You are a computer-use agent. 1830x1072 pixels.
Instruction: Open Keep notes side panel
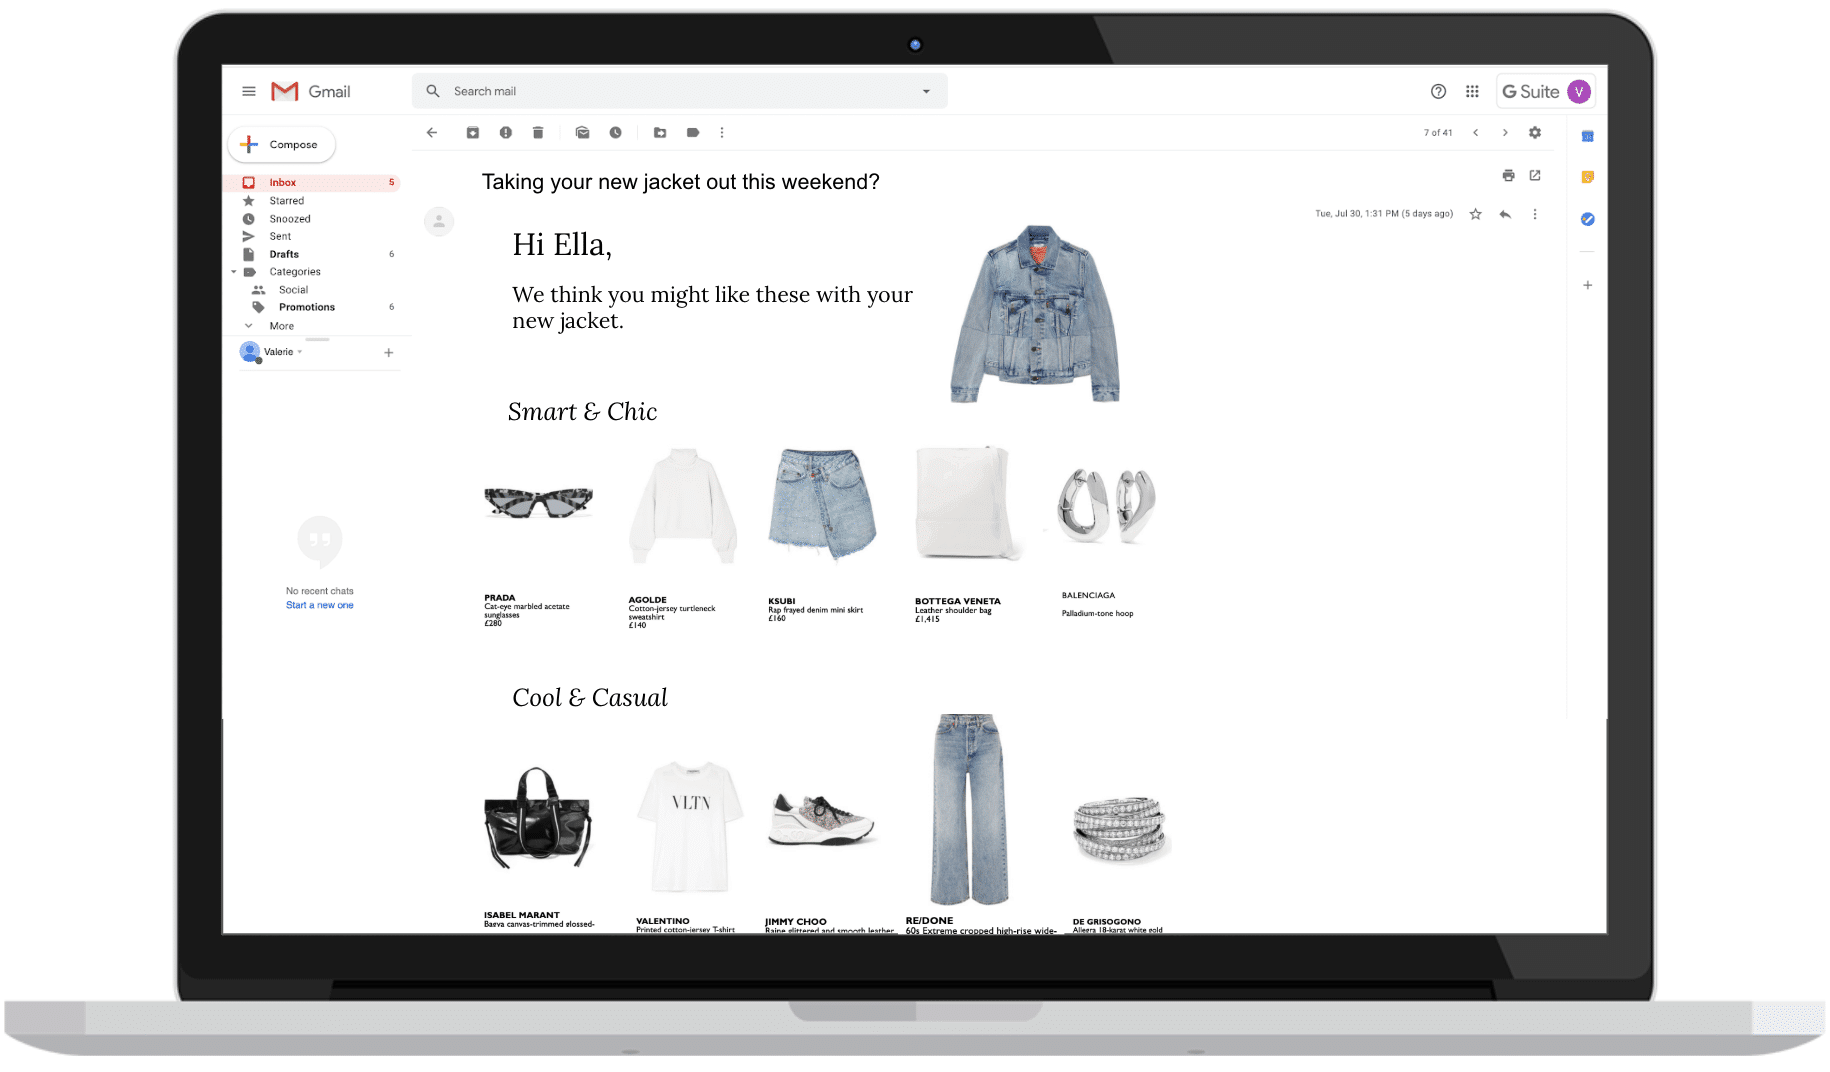[1587, 177]
